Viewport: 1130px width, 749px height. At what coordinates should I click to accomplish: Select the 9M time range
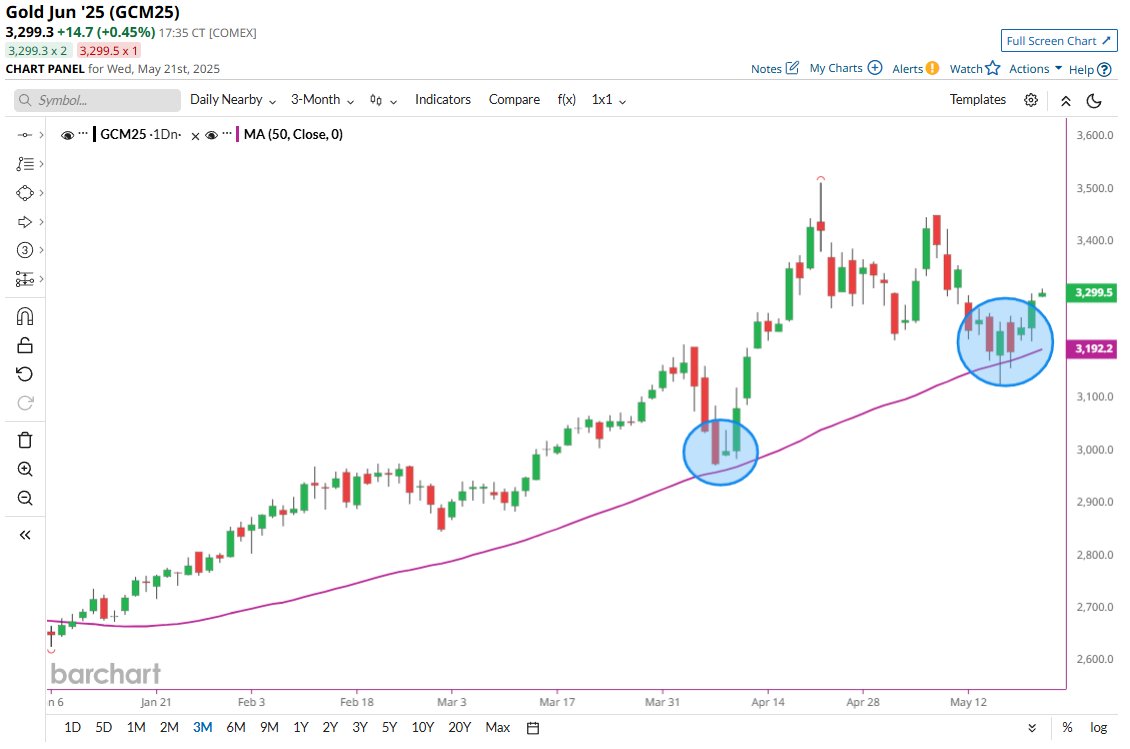269,727
